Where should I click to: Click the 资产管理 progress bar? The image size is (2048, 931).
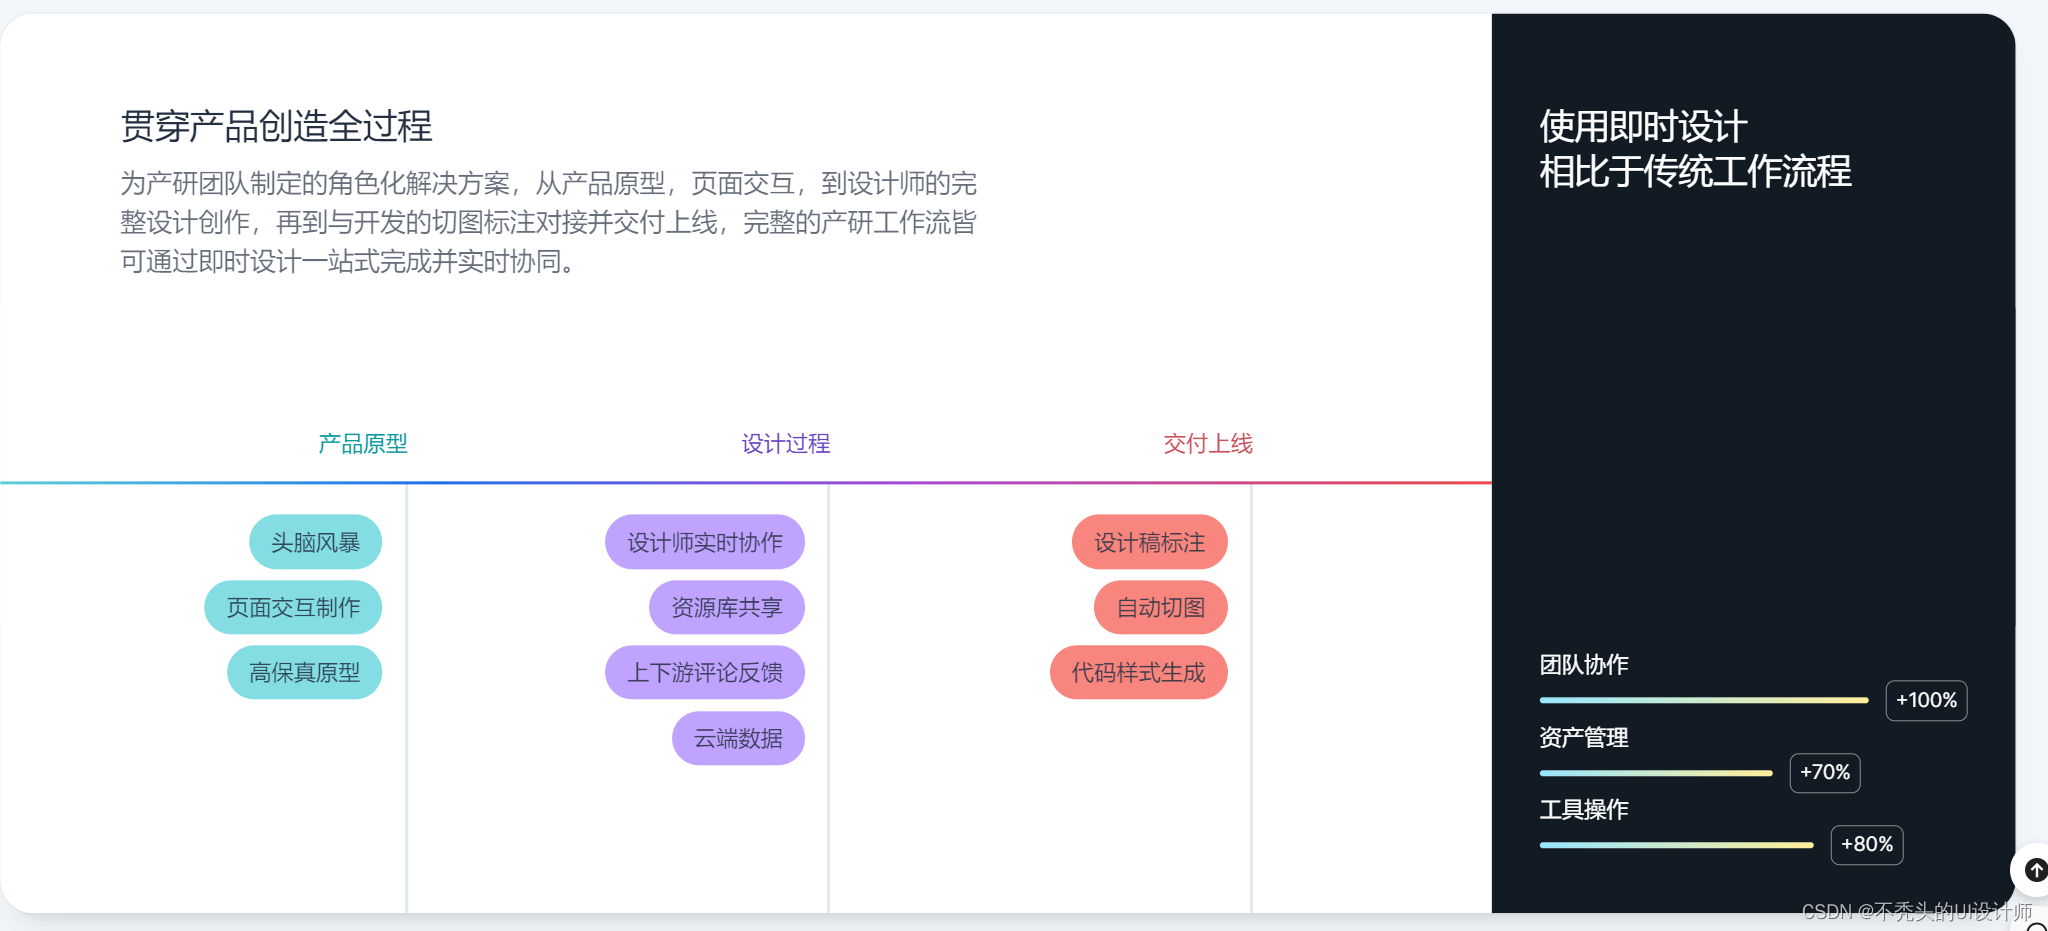[1656, 773]
